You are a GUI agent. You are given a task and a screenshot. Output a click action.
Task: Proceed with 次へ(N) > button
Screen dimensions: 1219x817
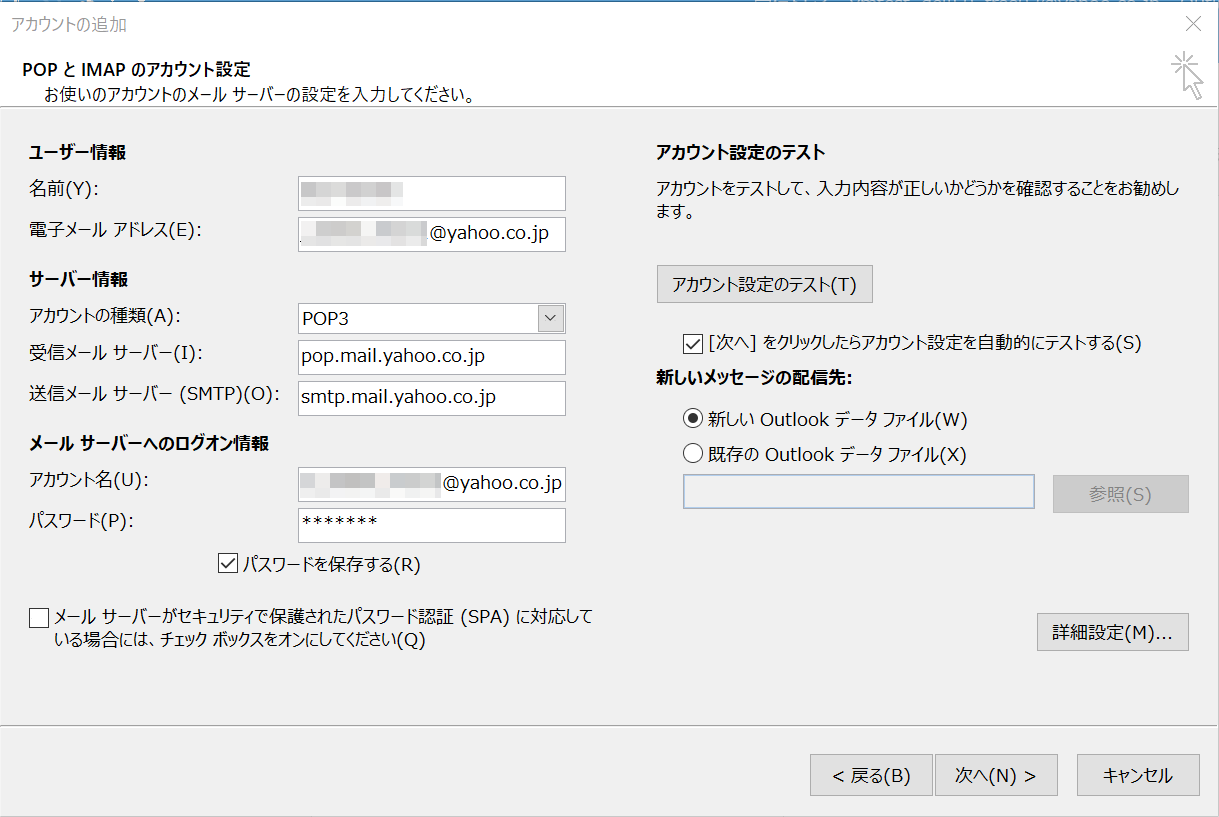[995, 775]
